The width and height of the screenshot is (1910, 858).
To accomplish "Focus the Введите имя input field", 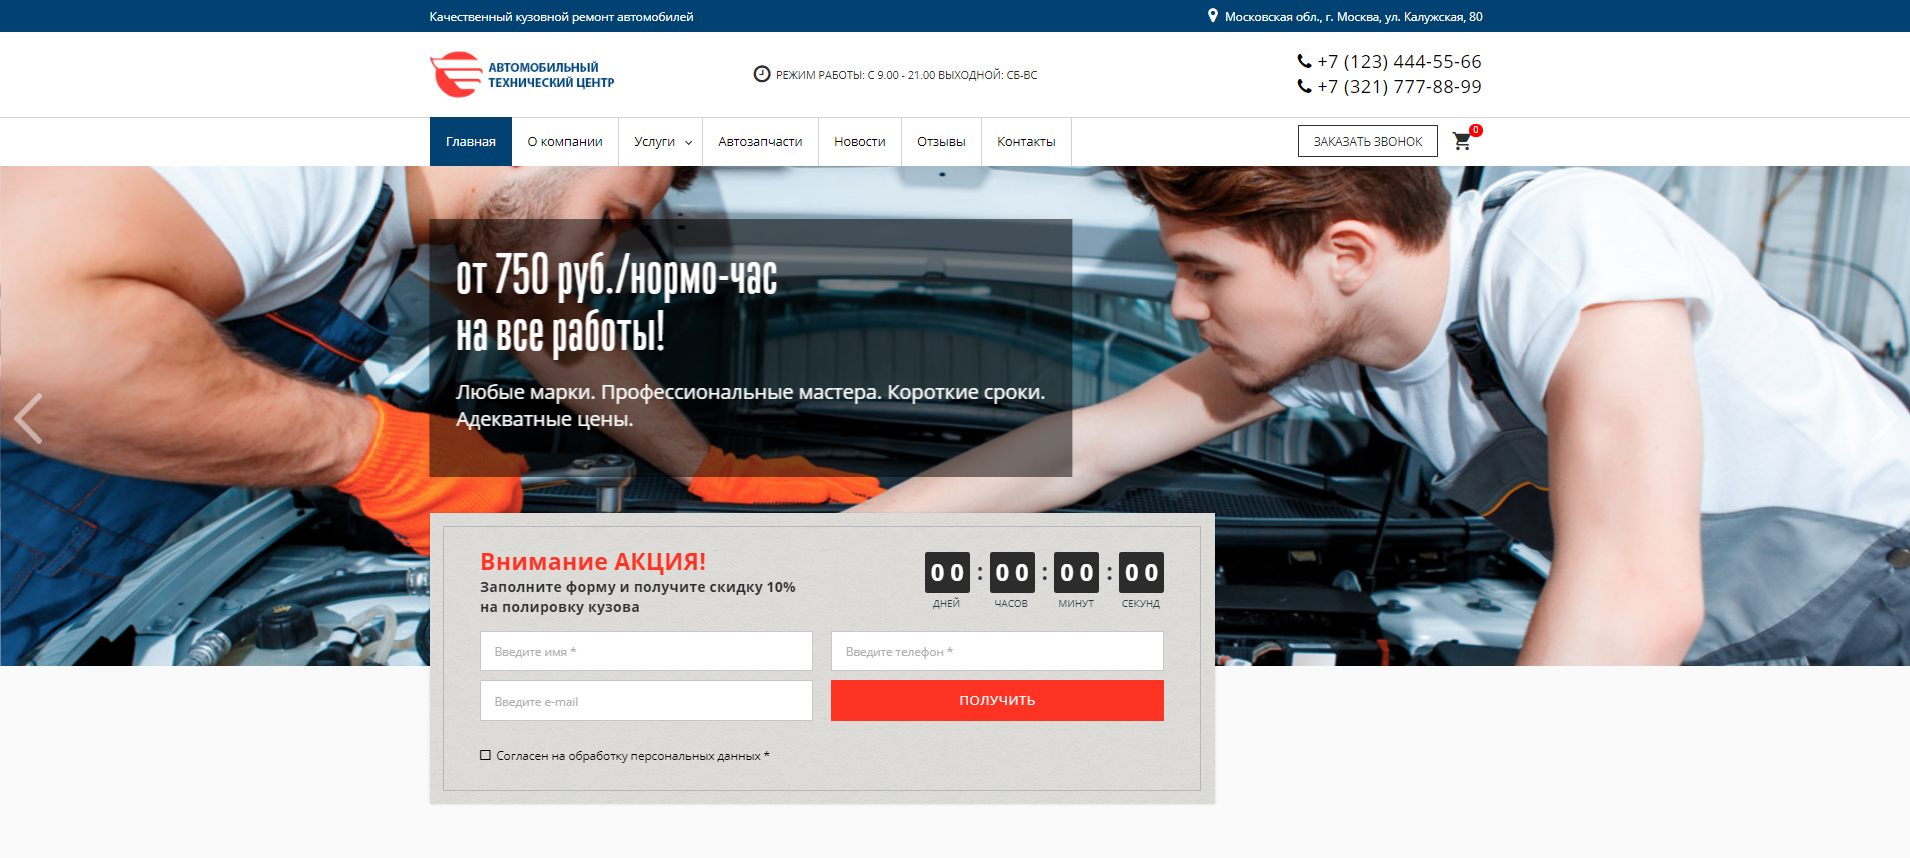I will 646,651.
